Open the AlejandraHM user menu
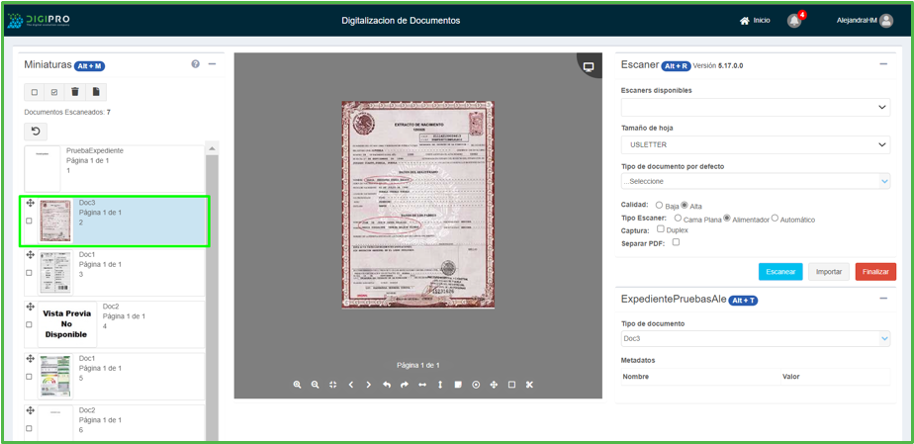The image size is (914, 444). (x=864, y=20)
